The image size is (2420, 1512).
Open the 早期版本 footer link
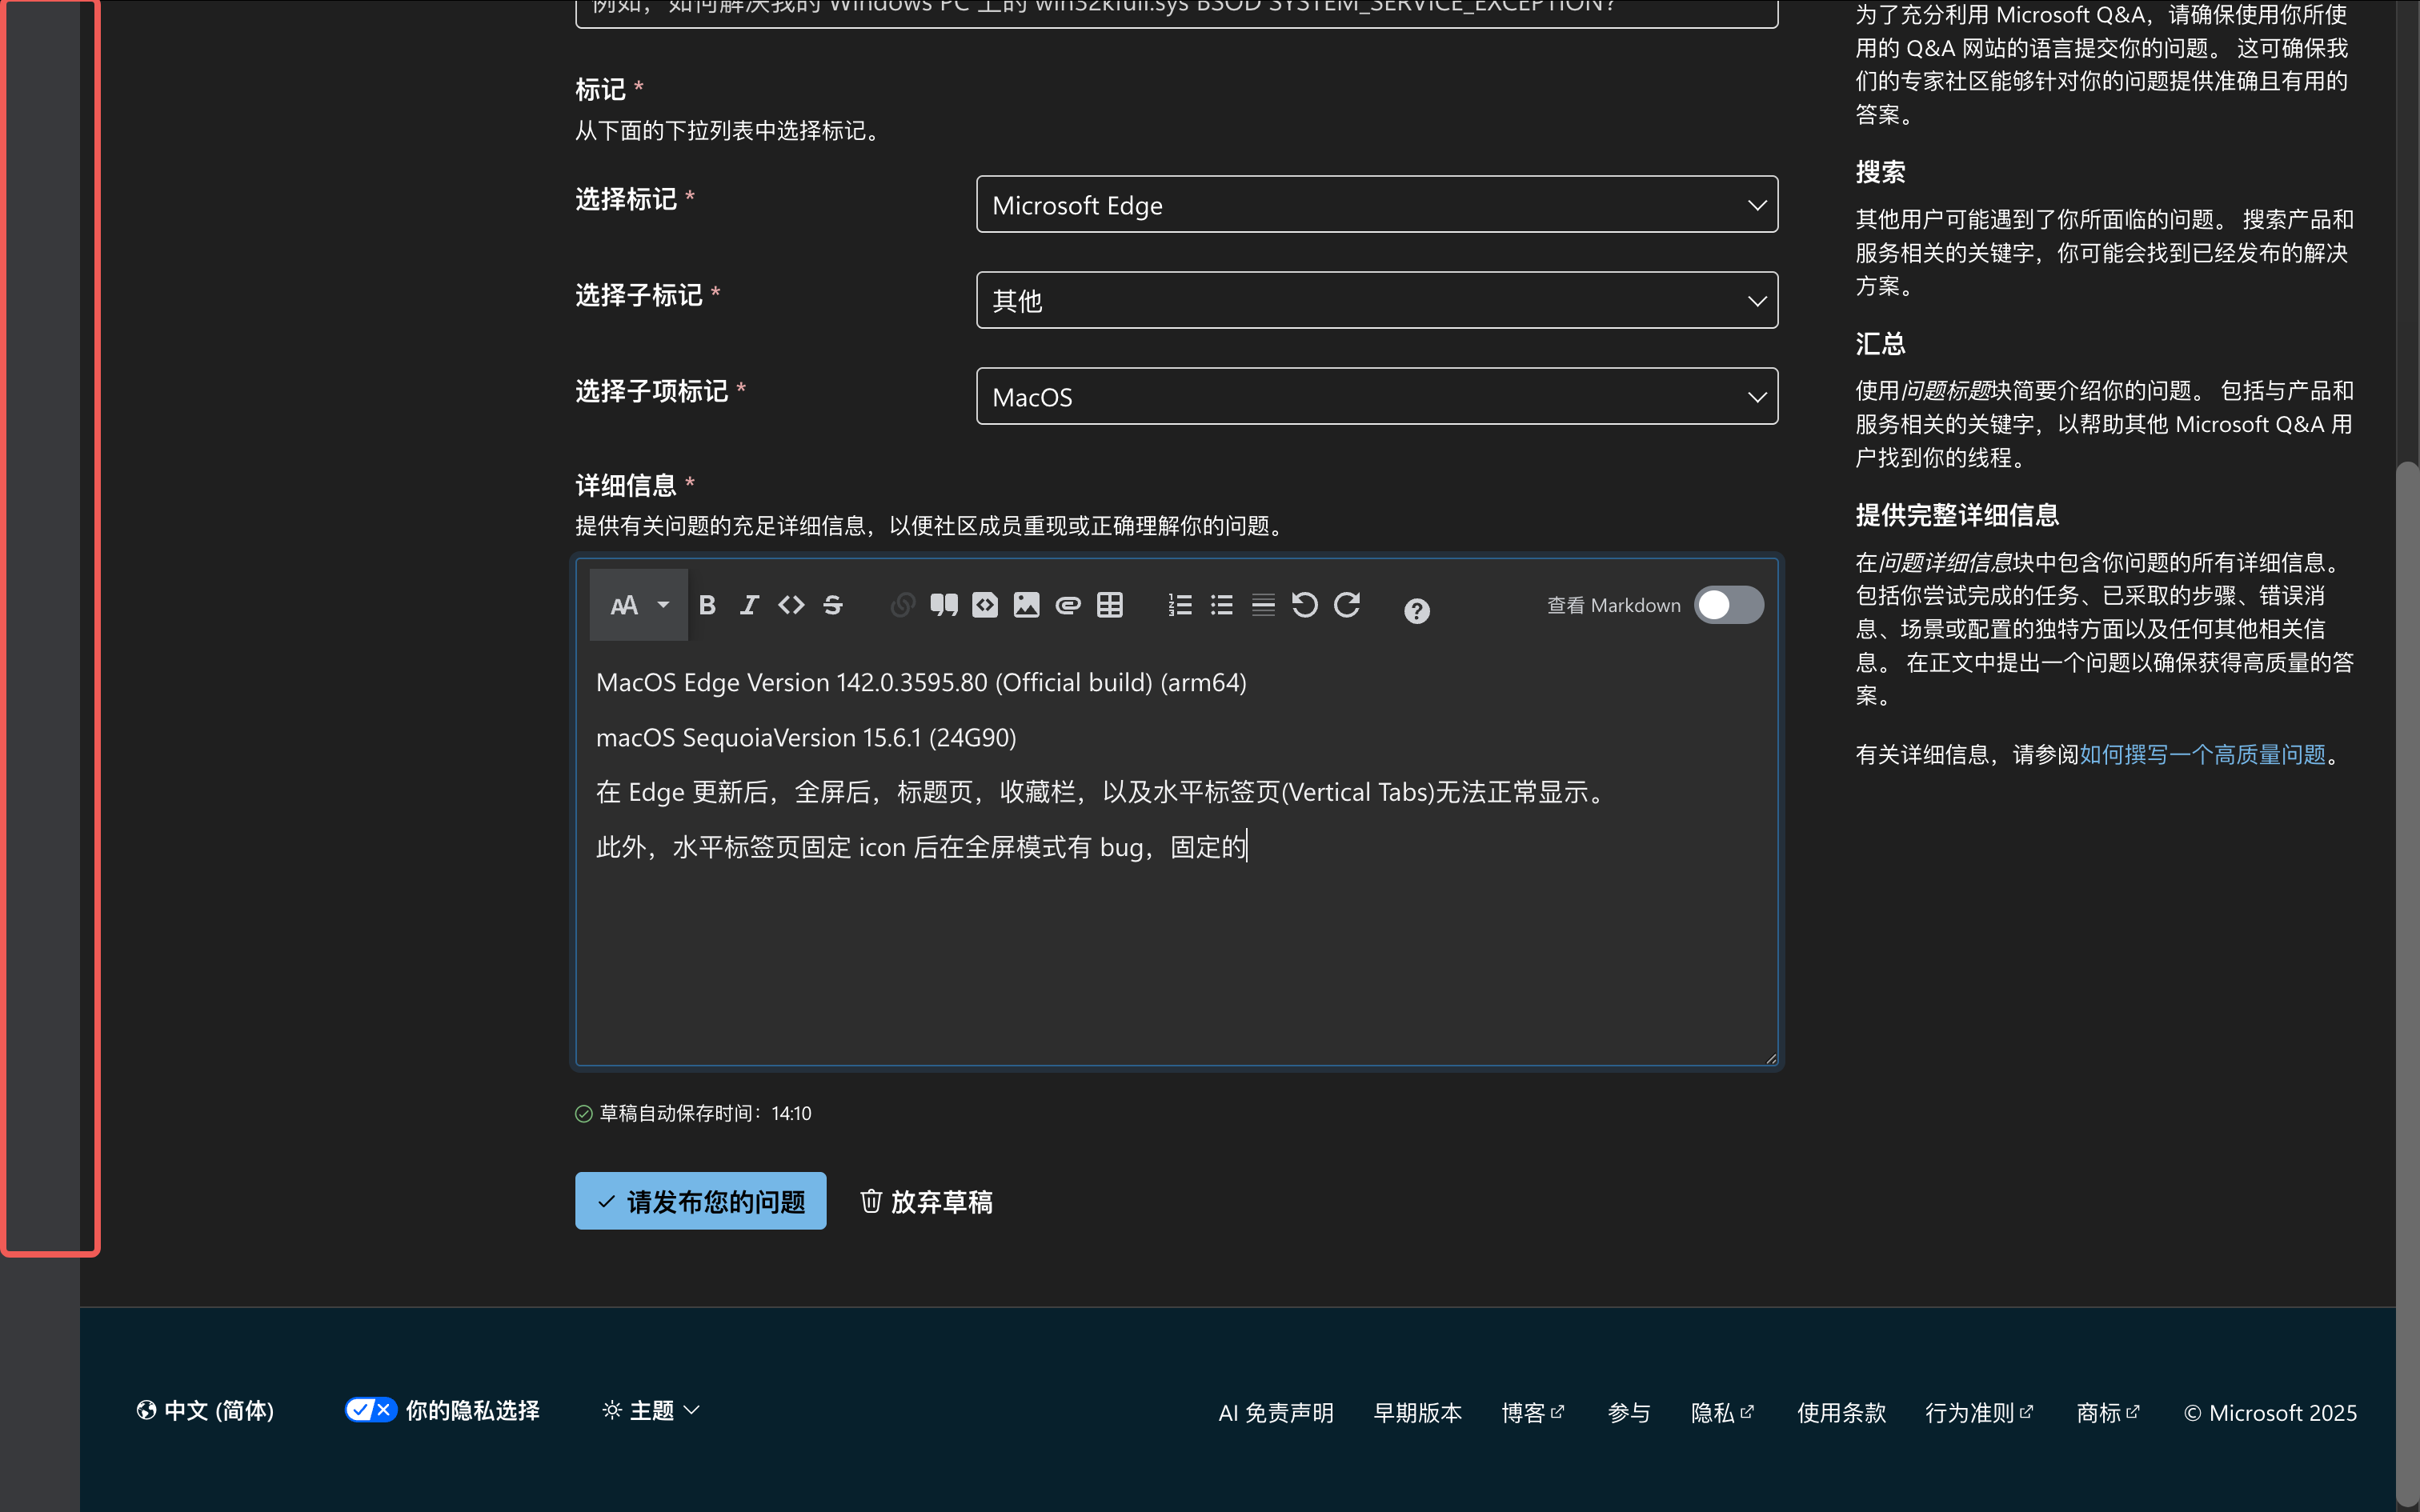pos(1417,1412)
